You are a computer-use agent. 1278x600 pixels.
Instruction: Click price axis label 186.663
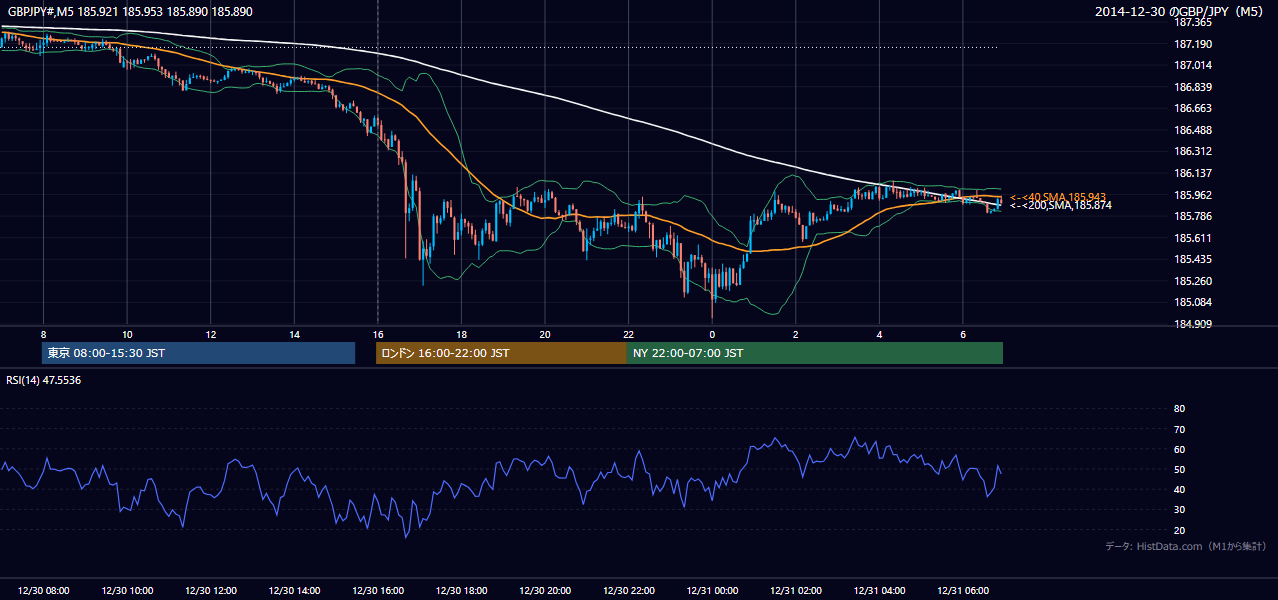1192,108
